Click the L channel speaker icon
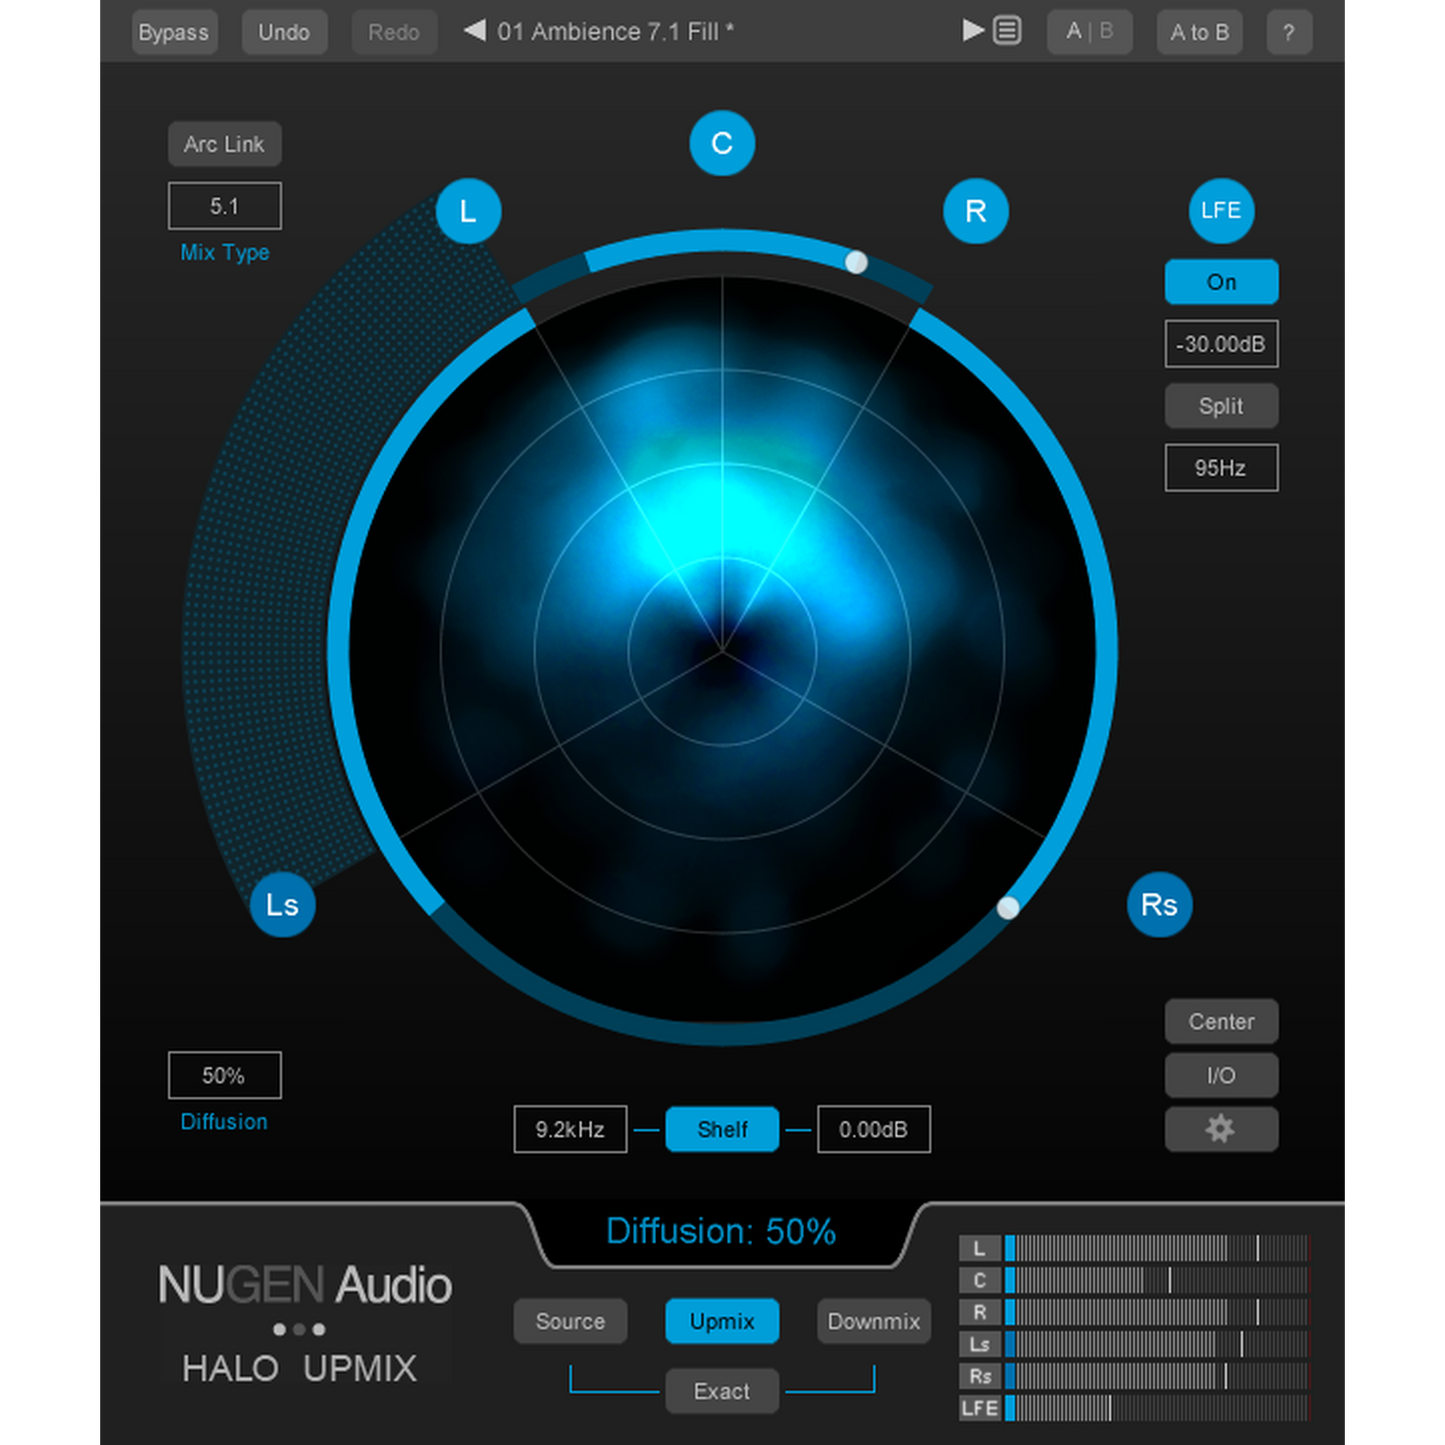 coord(467,211)
